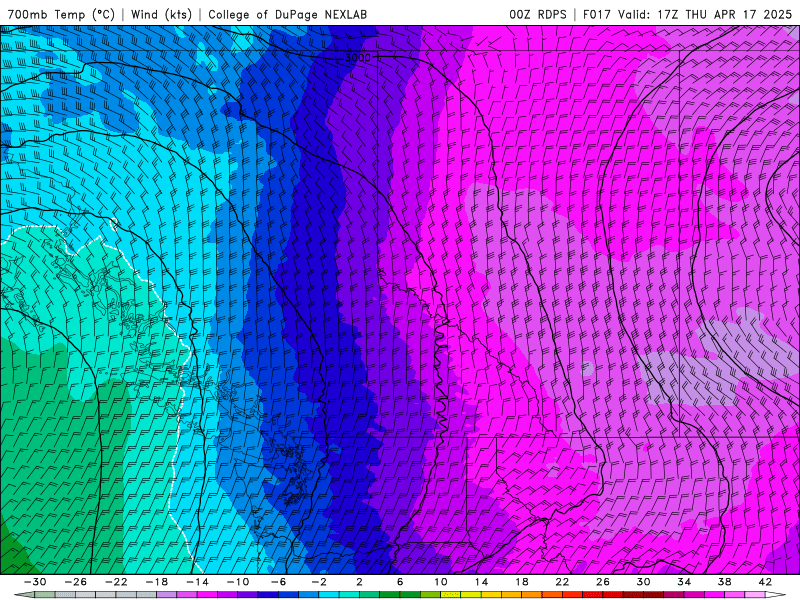Click the -14 colorbar label
The width and height of the screenshot is (800, 600).
[x=197, y=582]
